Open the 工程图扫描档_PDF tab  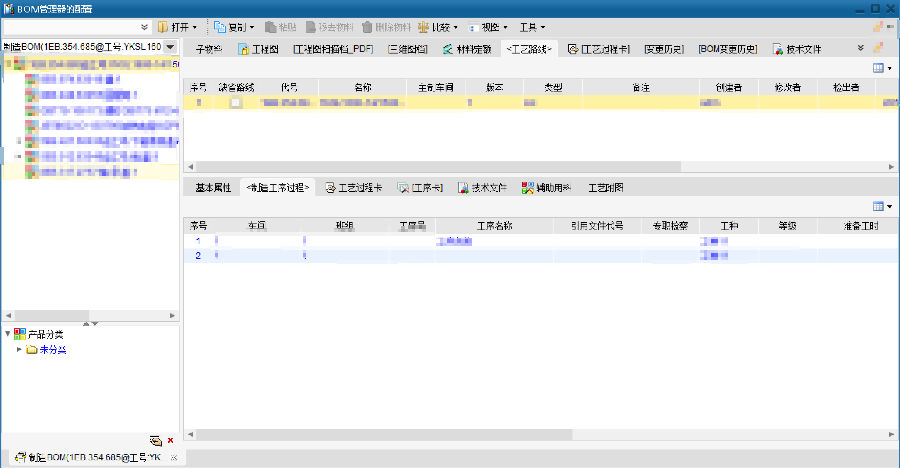333,49
